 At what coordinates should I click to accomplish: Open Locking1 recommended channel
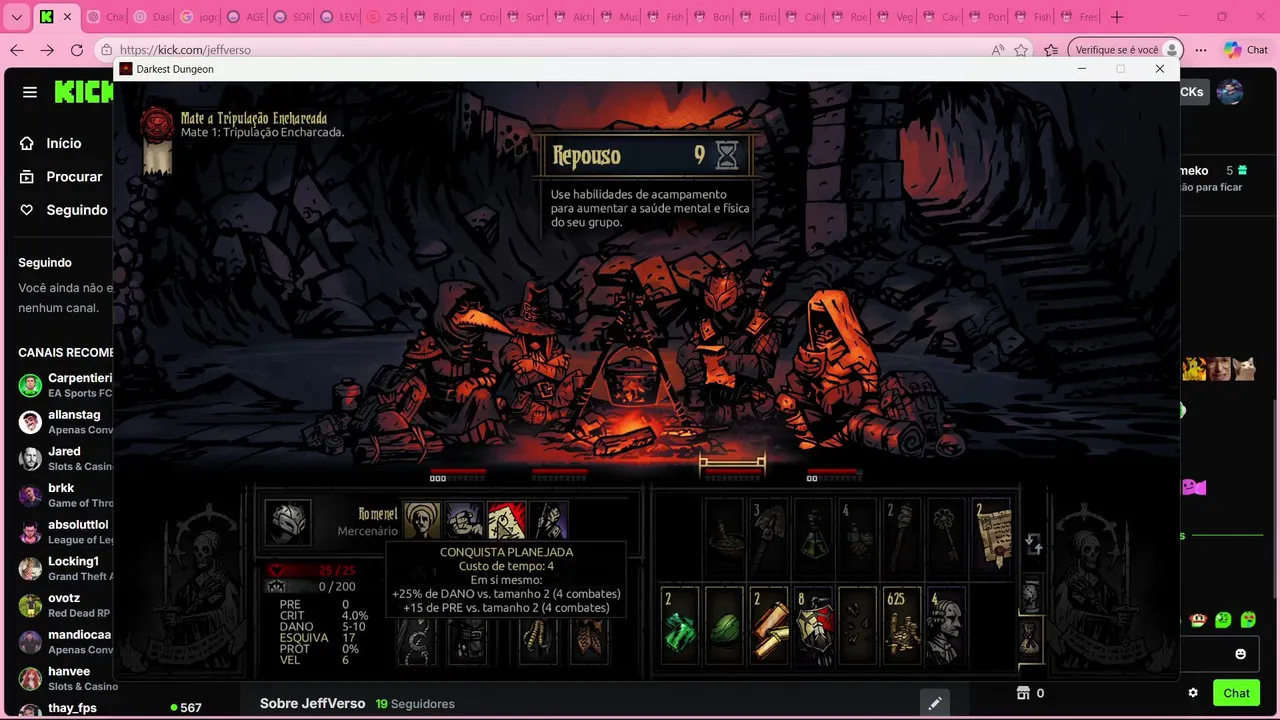tap(66, 569)
